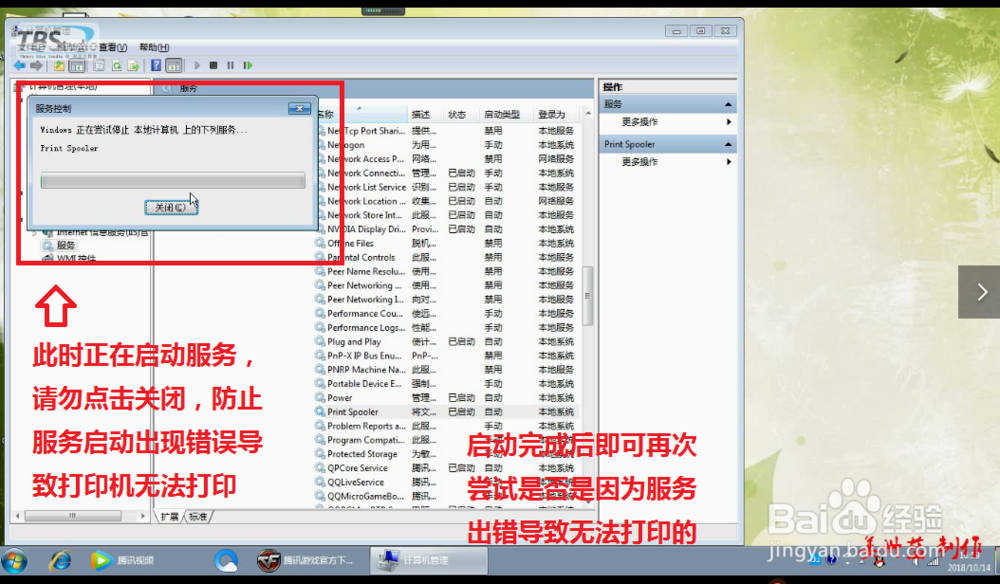The height and width of the screenshot is (584, 1000).
Task: Click the progress bar in 服务控制 dialog
Action: click(170, 180)
